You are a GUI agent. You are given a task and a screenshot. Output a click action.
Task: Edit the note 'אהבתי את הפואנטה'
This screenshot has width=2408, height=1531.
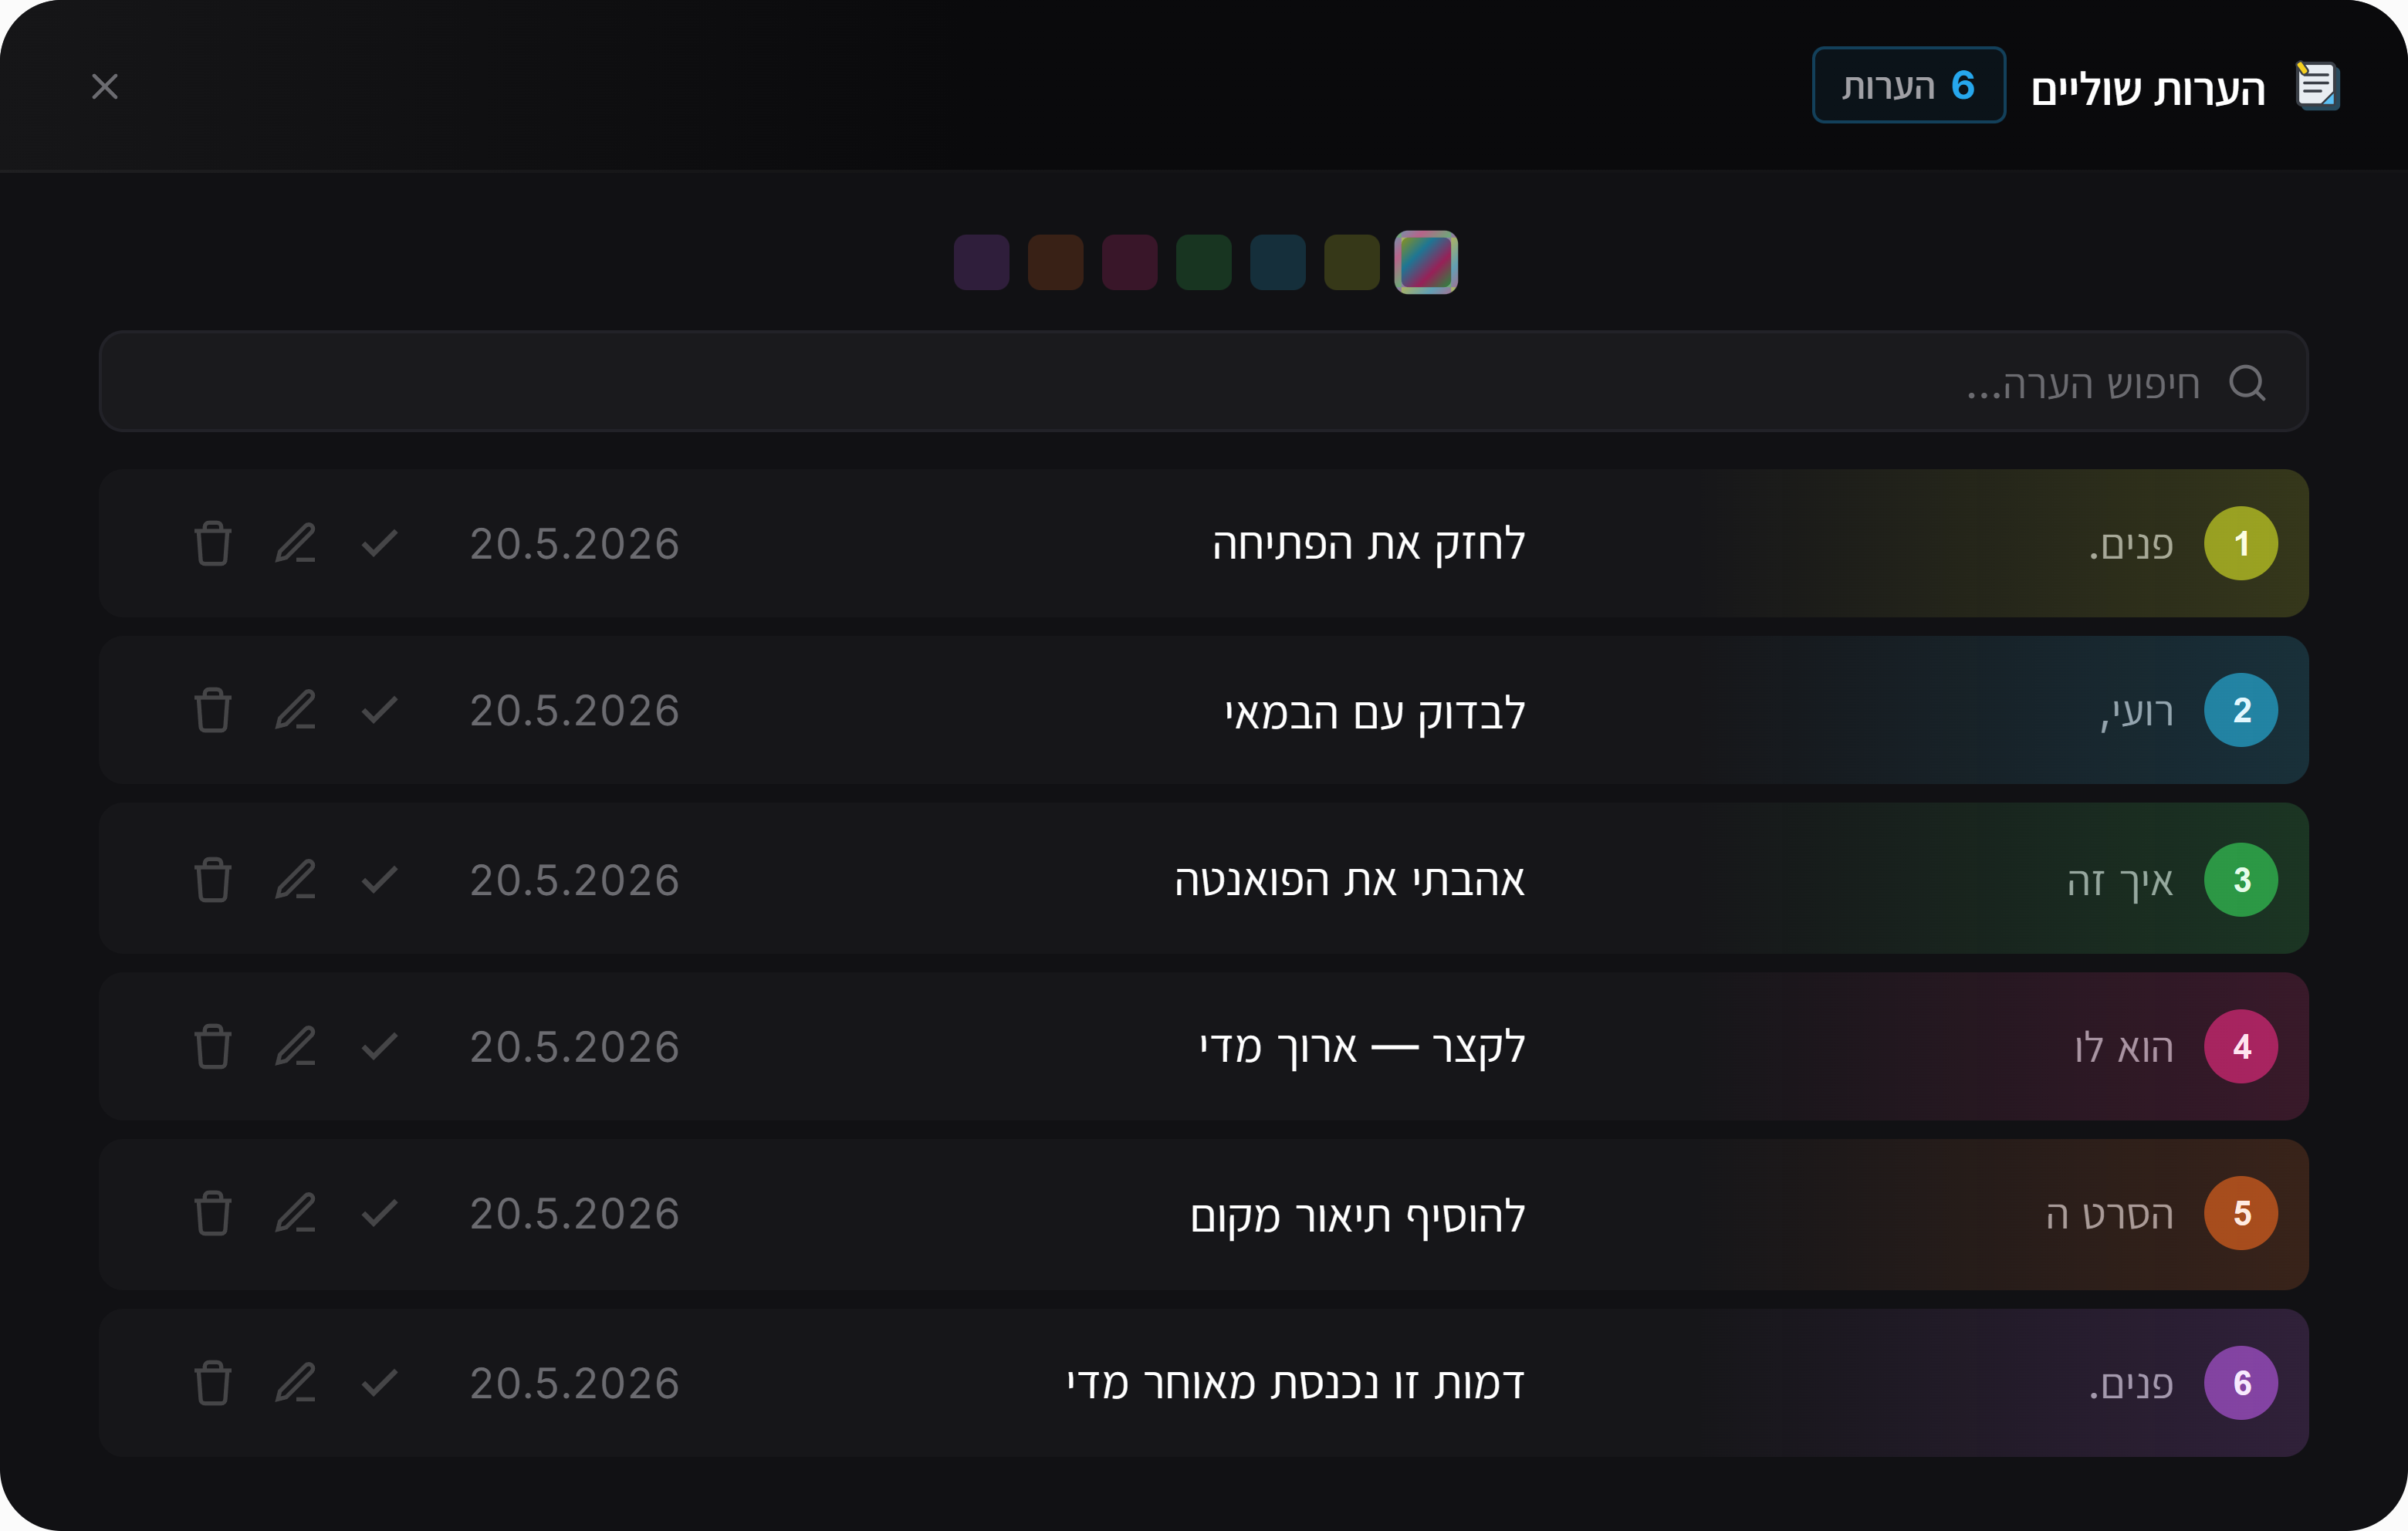[x=296, y=880]
